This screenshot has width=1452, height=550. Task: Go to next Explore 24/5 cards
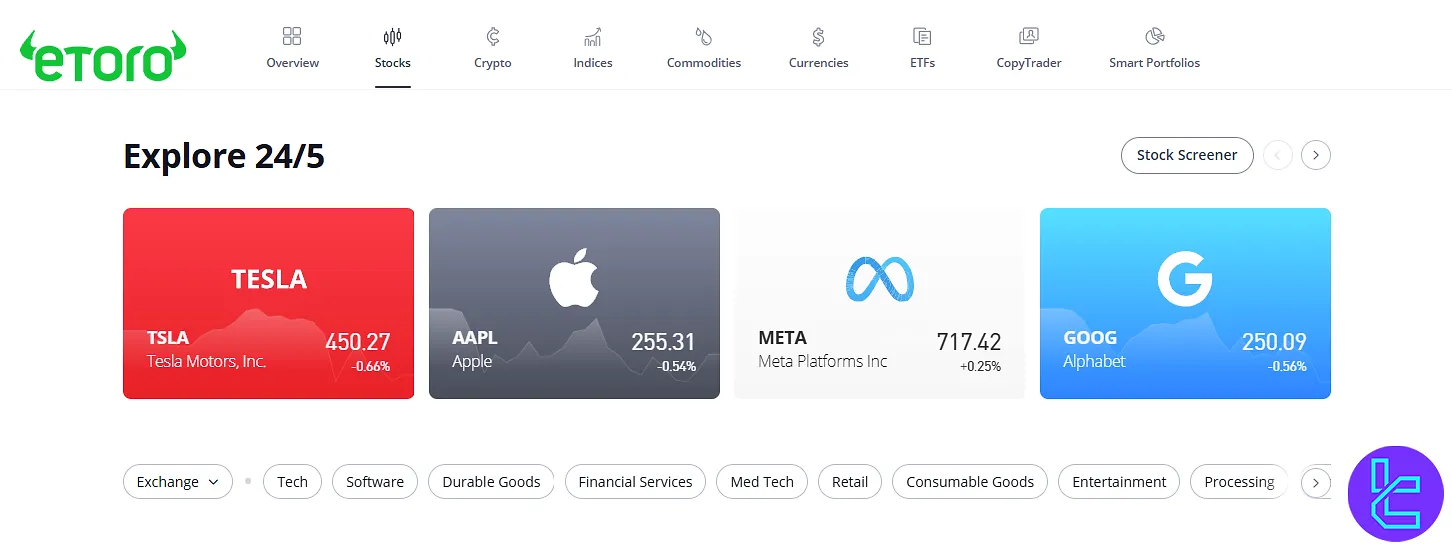[x=1316, y=155]
